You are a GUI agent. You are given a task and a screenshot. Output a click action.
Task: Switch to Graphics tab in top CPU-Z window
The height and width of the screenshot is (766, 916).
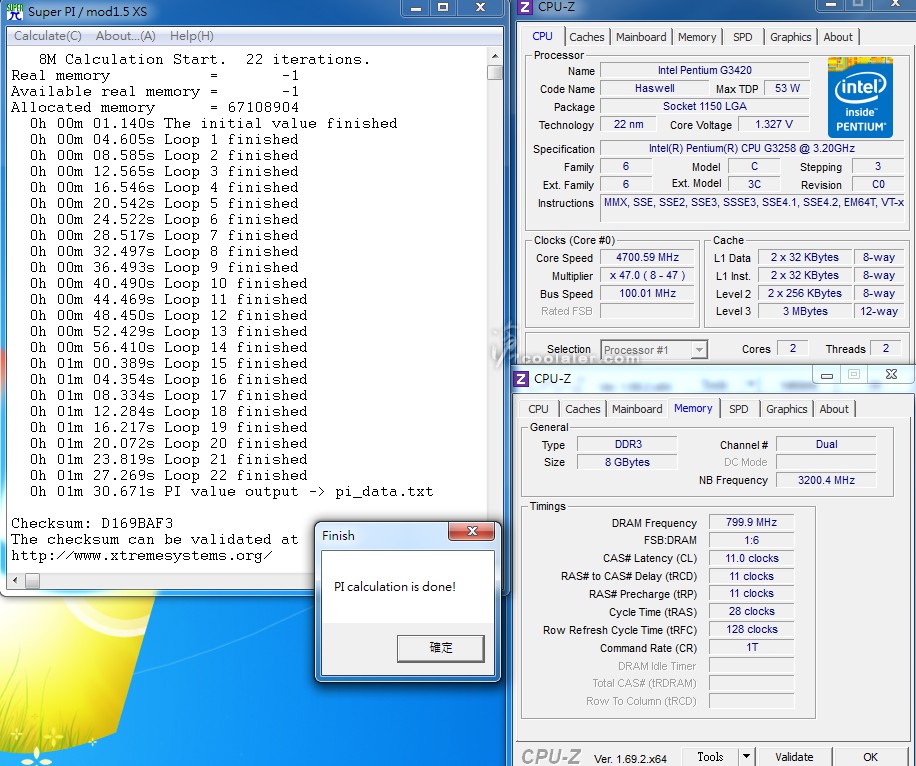(790, 37)
